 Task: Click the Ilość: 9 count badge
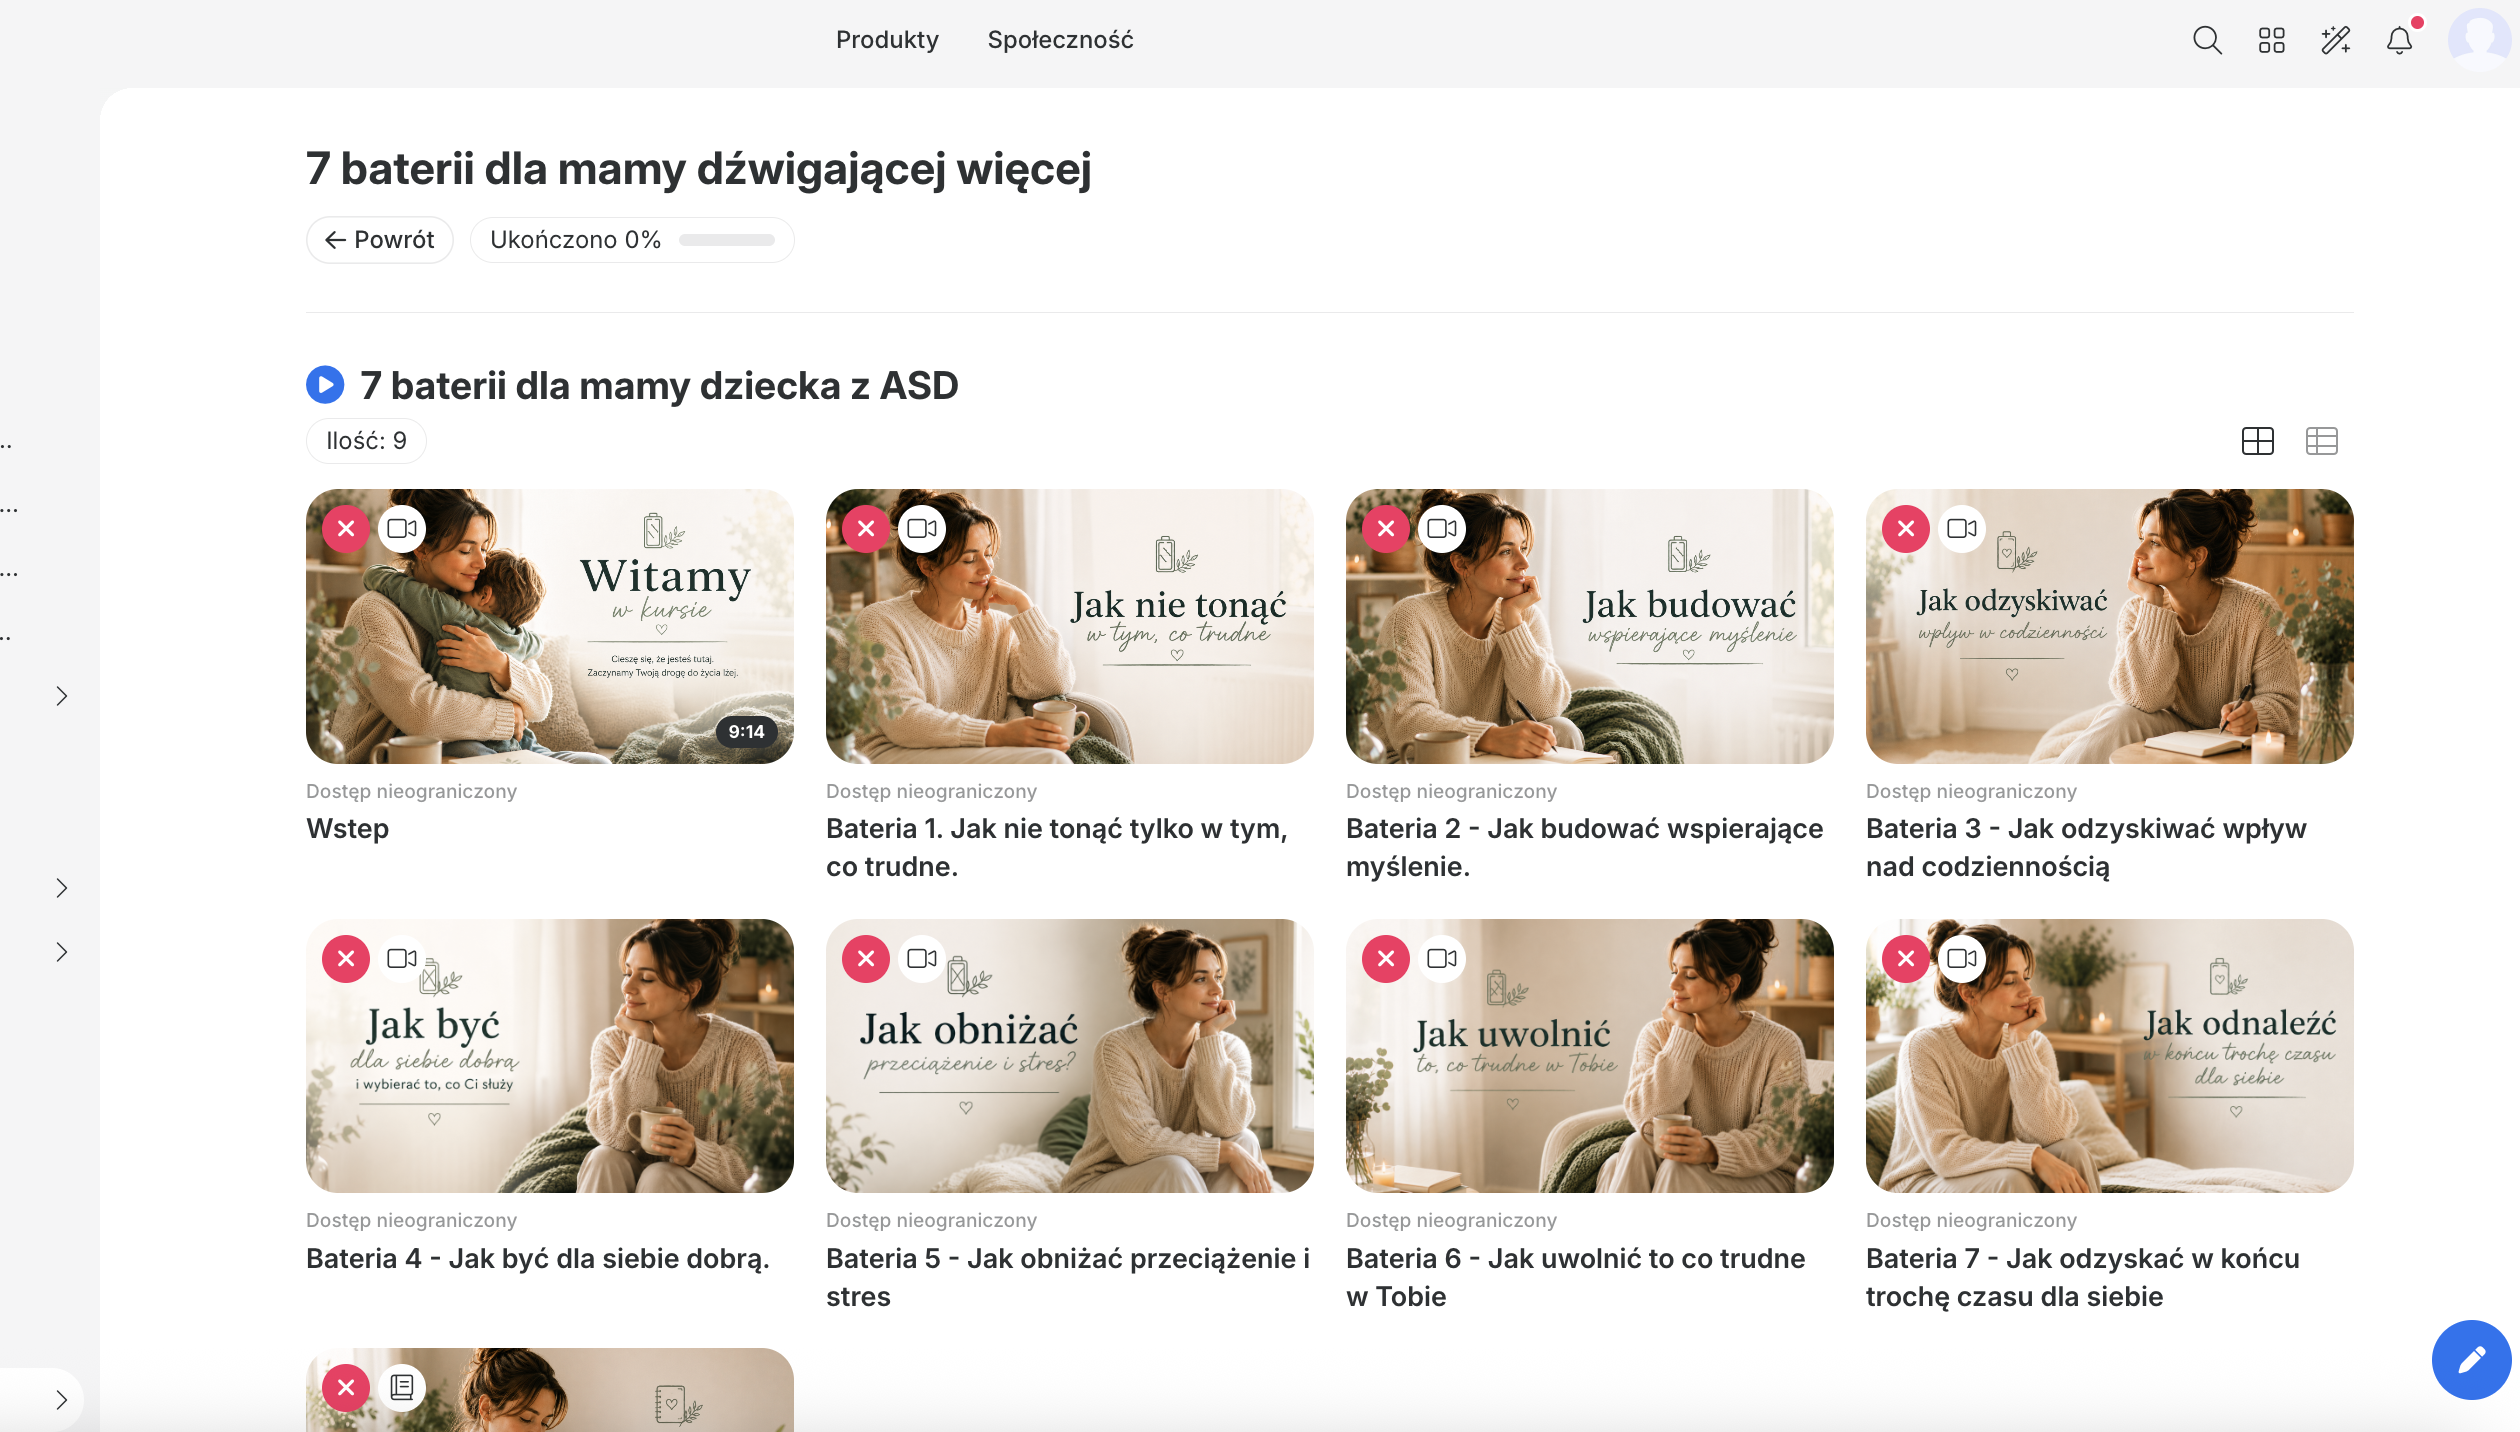pos(366,441)
